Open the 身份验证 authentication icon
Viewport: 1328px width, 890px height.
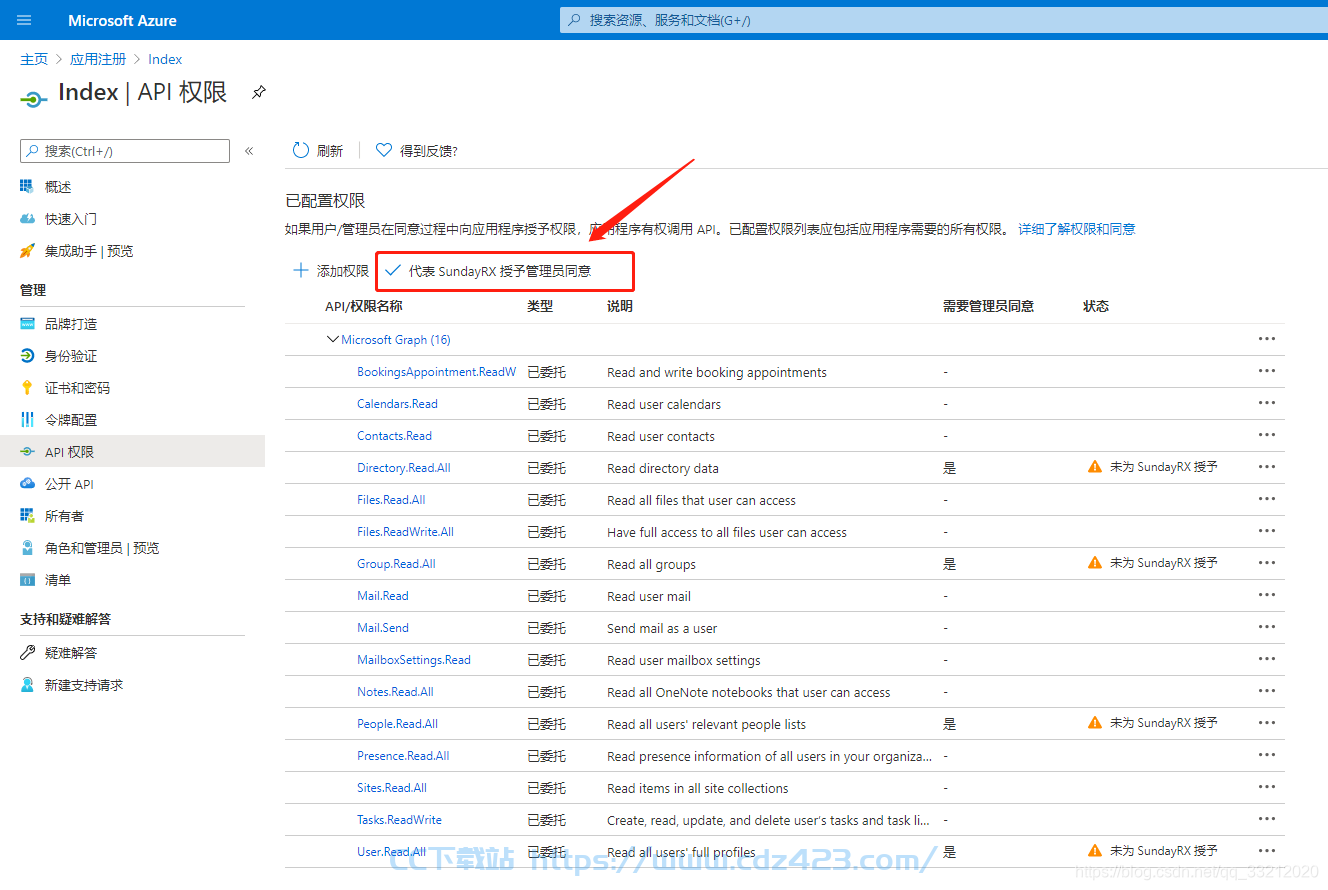pos(27,356)
